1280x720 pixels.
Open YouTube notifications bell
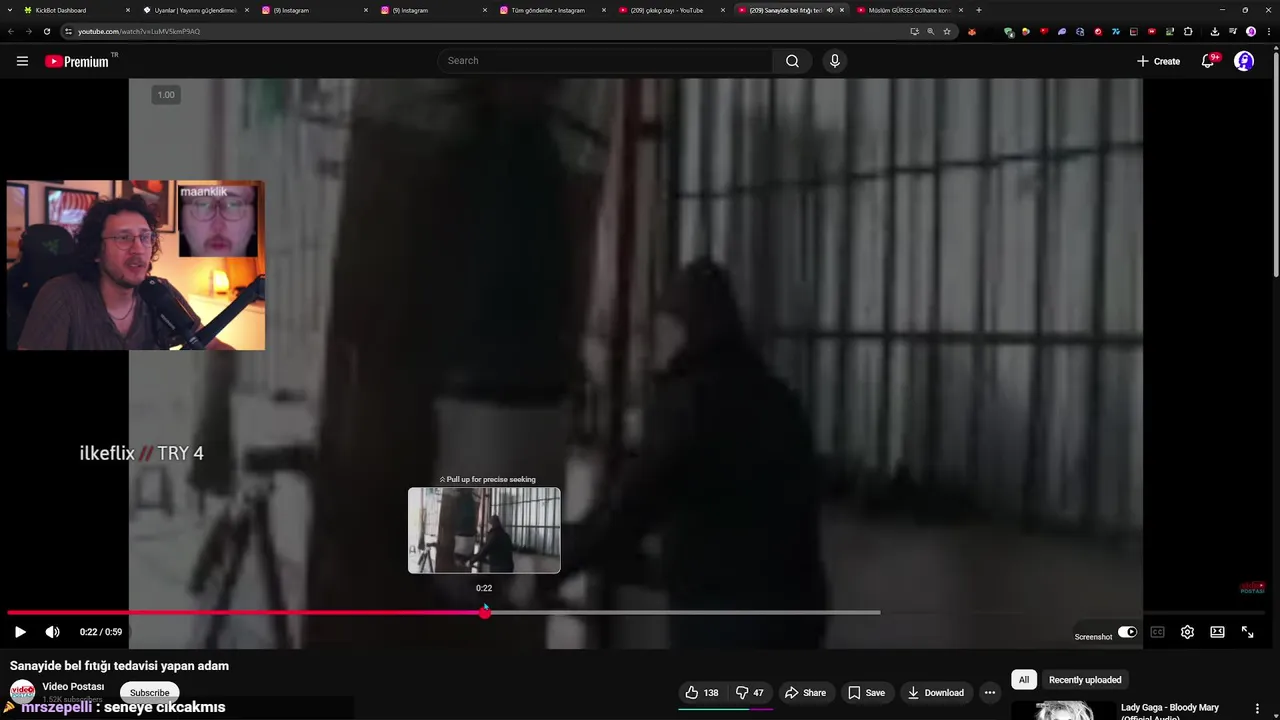(x=1209, y=61)
